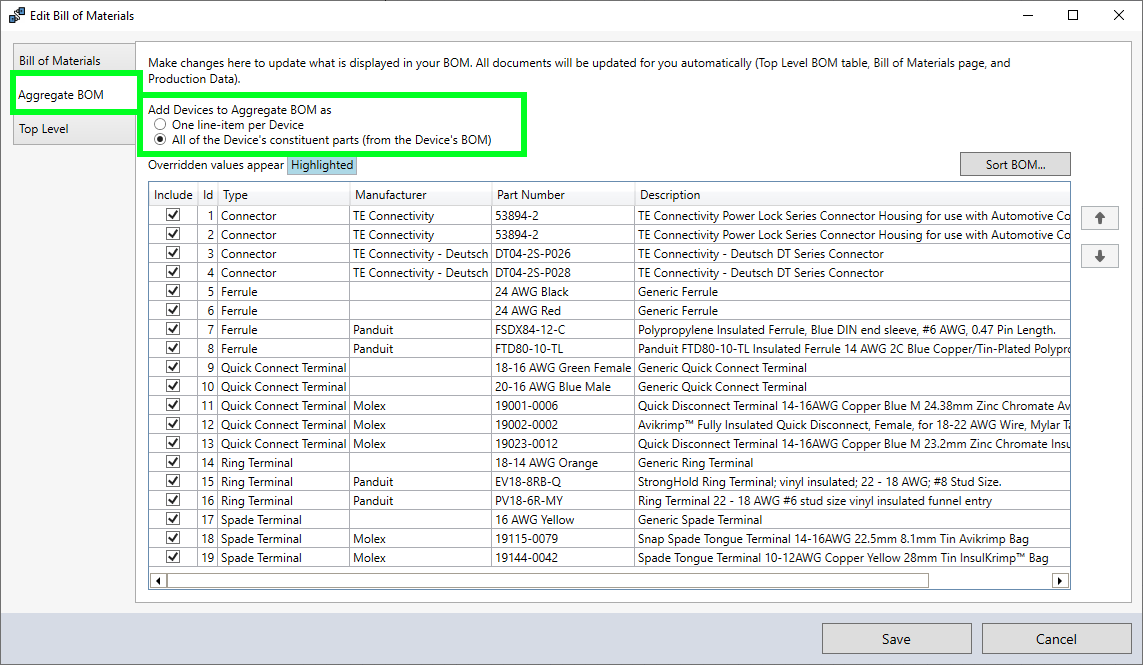Select Molex part 19144-0042 cell
The width and height of the screenshot is (1143, 665).
click(563, 557)
